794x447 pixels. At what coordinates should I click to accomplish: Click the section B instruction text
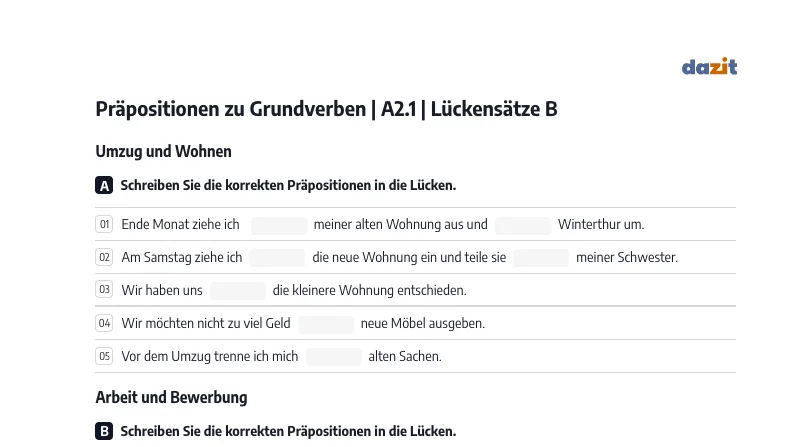point(288,431)
